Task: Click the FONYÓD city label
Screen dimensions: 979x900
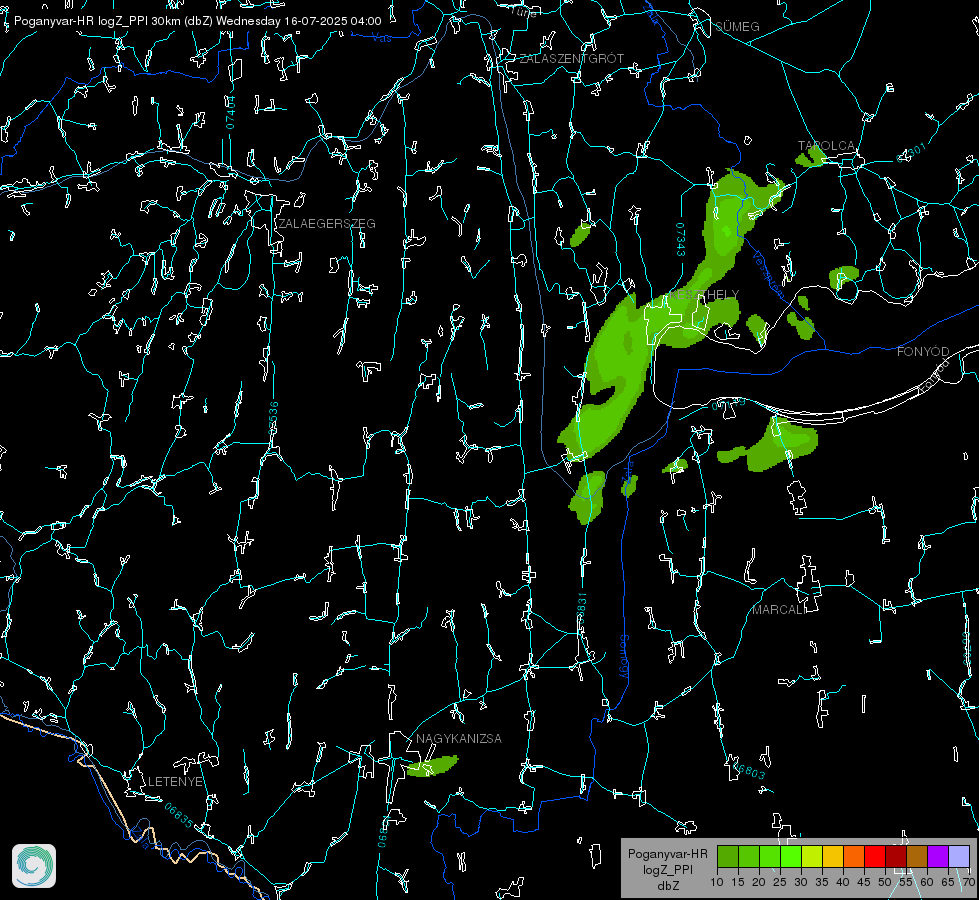Action: click(923, 352)
